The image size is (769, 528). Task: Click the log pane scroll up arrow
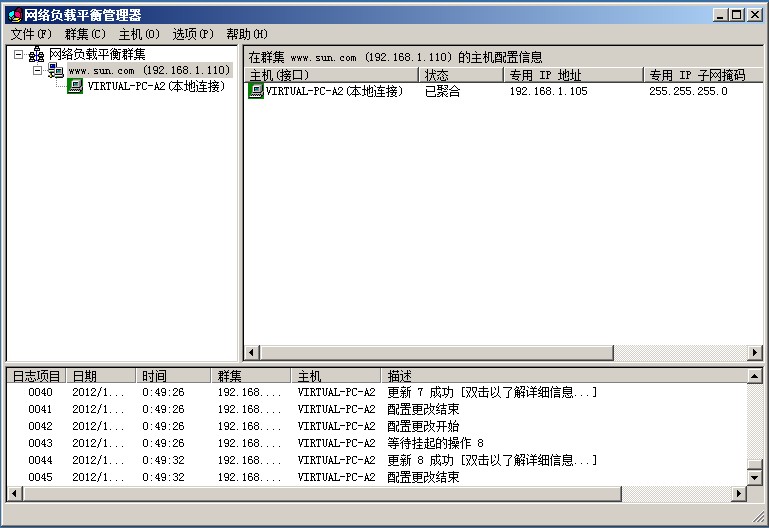(x=754, y=377)
